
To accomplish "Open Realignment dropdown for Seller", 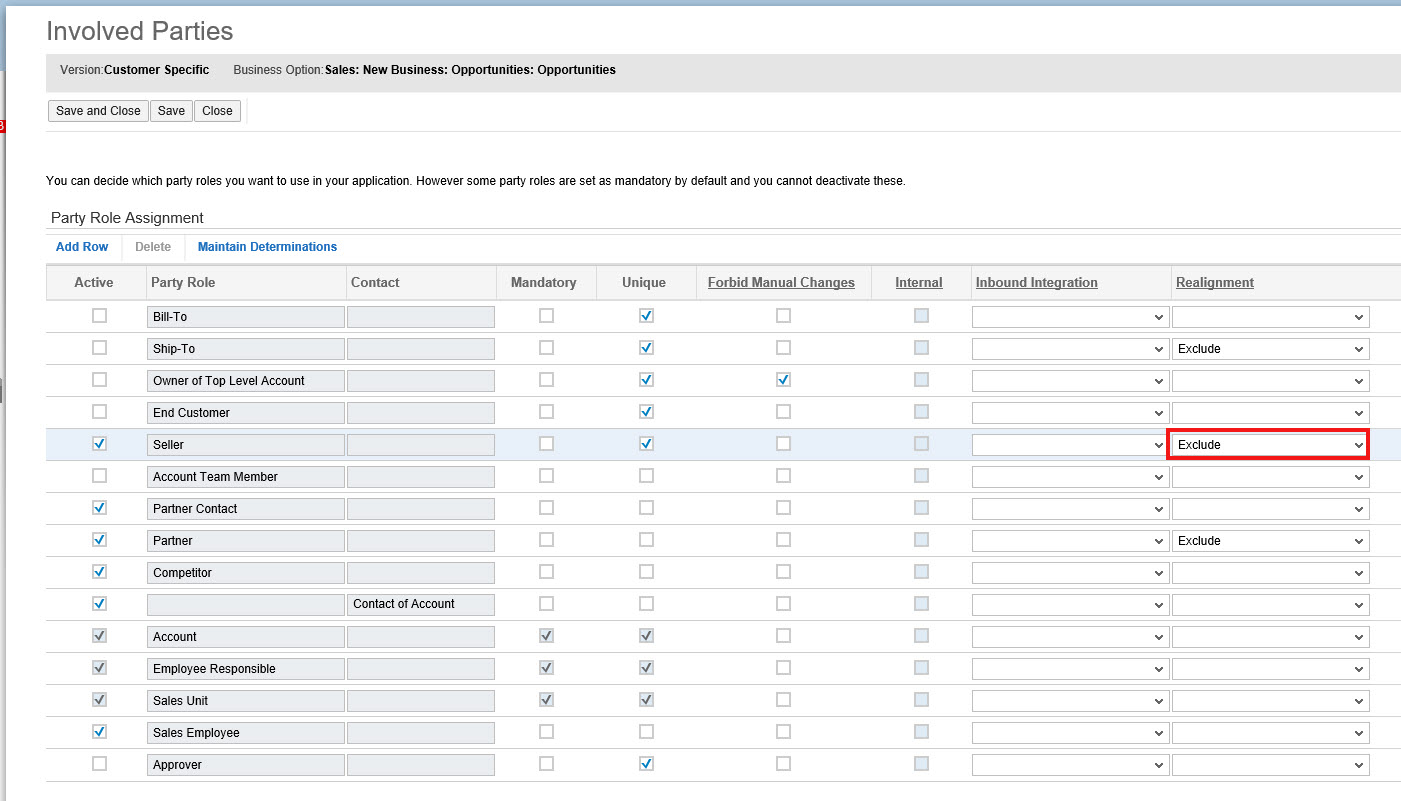I will tap(1270, 445).
